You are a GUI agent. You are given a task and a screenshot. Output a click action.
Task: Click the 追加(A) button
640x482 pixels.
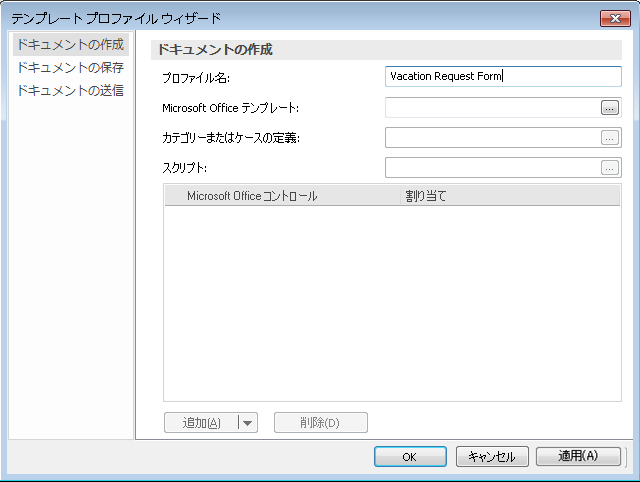click(x=201, y=423)
